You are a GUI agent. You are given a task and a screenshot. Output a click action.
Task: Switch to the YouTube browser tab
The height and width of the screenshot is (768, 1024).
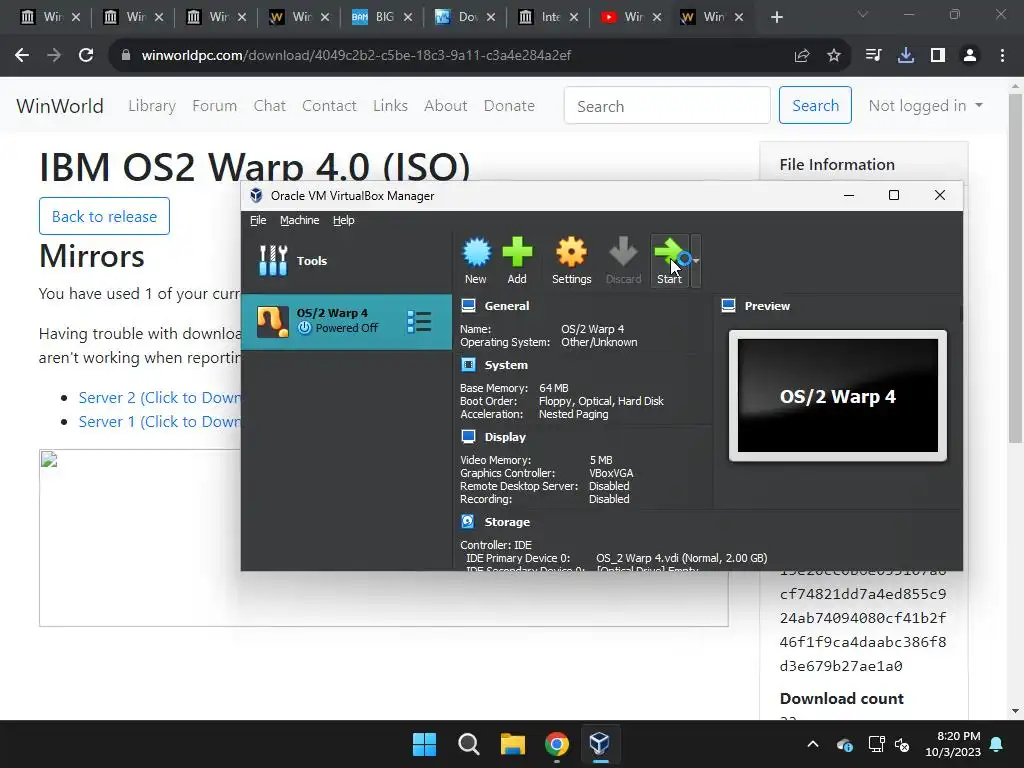coord(632,17)
